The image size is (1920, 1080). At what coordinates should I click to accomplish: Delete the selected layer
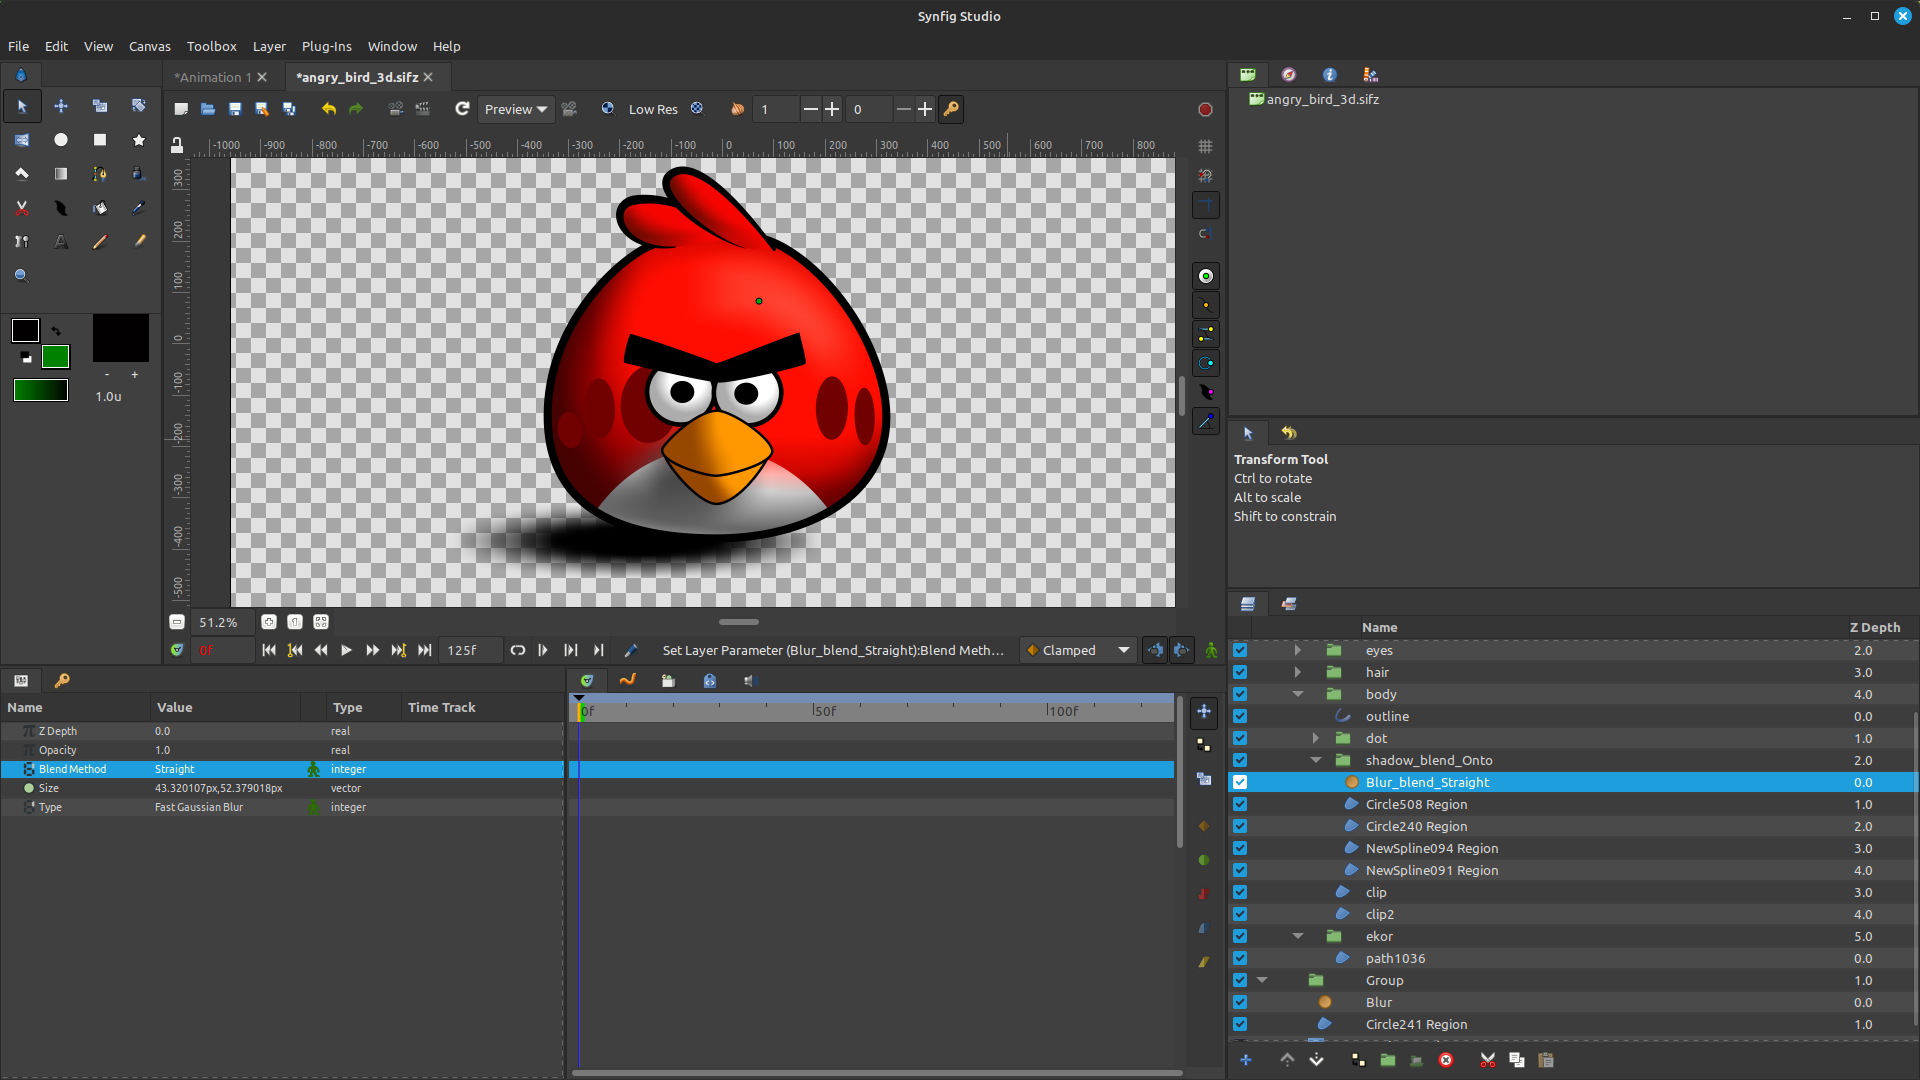tap(1446, 1060)
